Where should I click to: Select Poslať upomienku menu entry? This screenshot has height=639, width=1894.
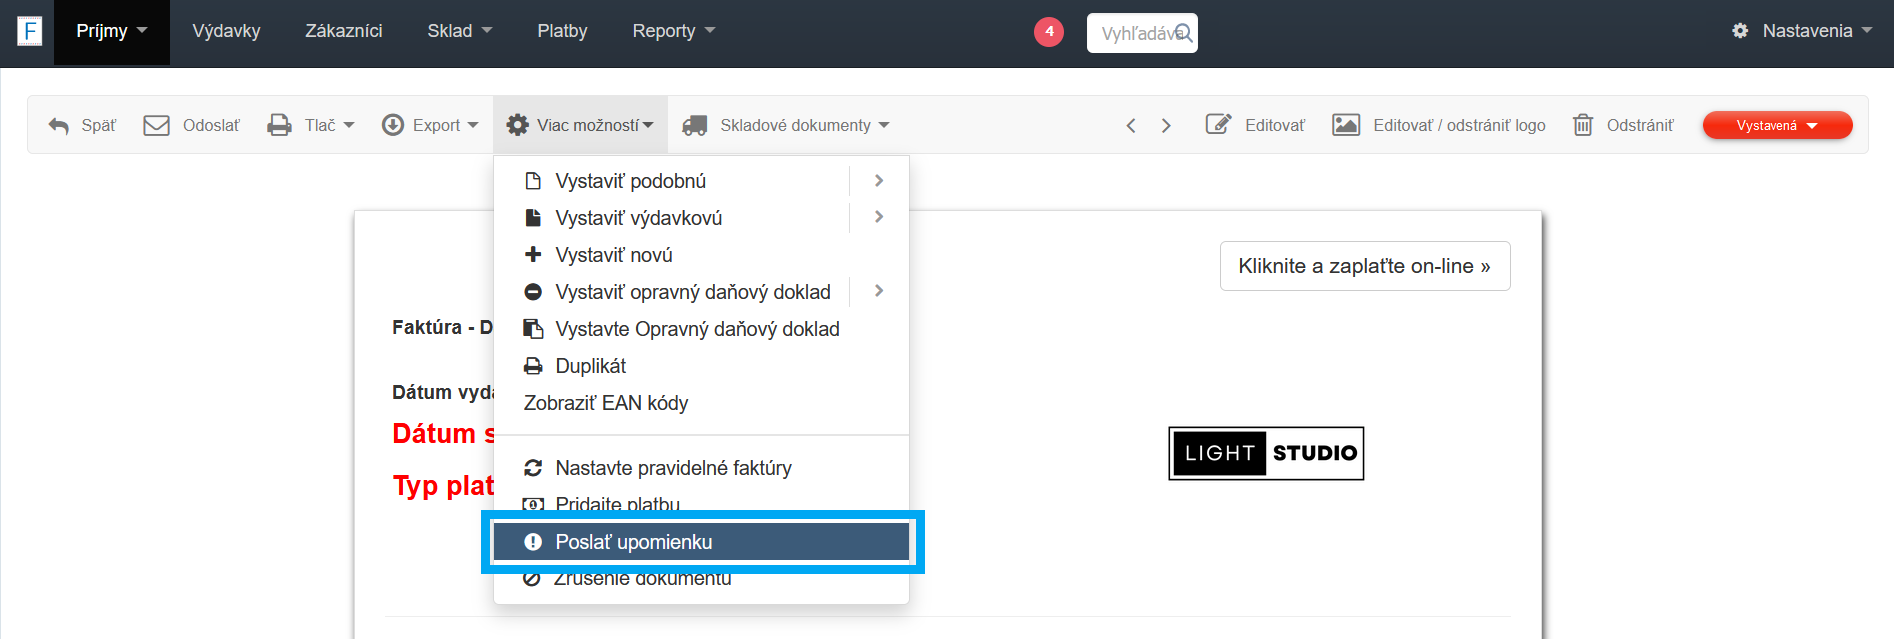pyautogui.click(x=634, y=542)
